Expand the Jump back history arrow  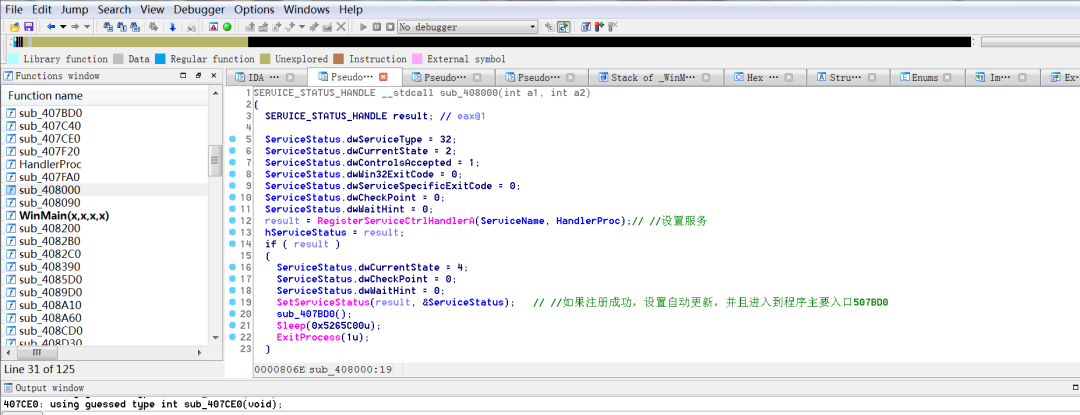pos(63,26)
